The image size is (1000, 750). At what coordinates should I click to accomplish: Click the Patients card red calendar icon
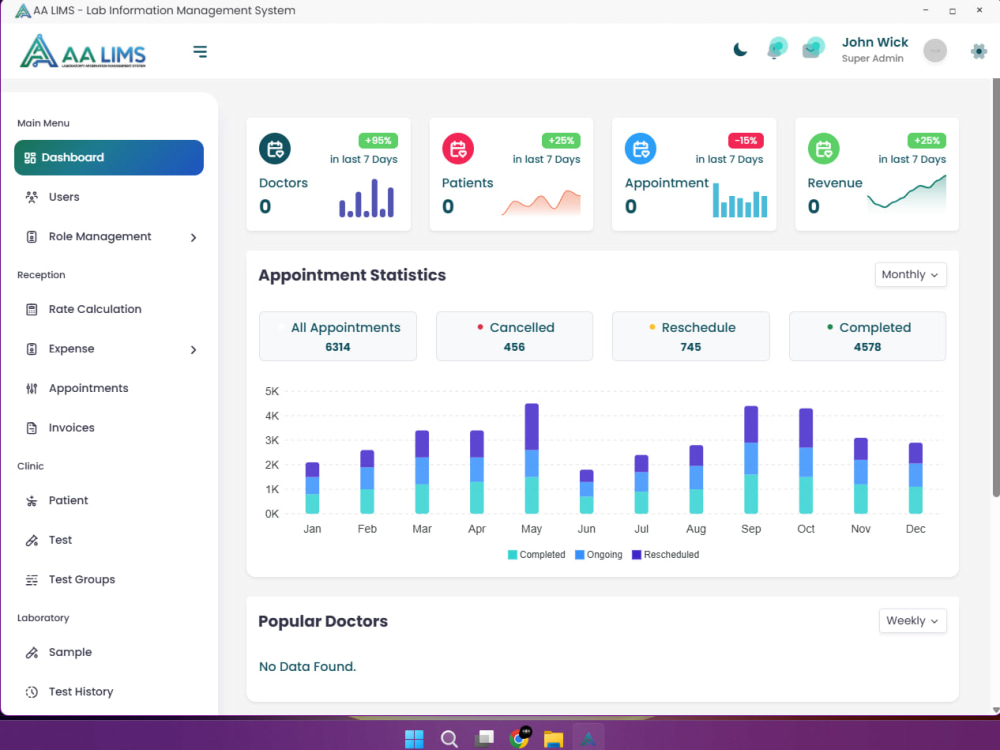[x=458, y=149]
